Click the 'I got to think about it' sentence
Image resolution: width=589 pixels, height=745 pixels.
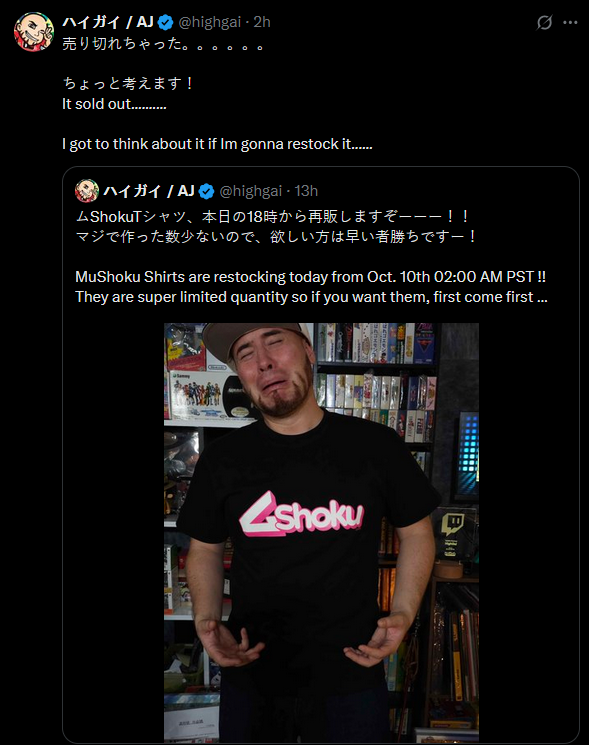point(217,144)
